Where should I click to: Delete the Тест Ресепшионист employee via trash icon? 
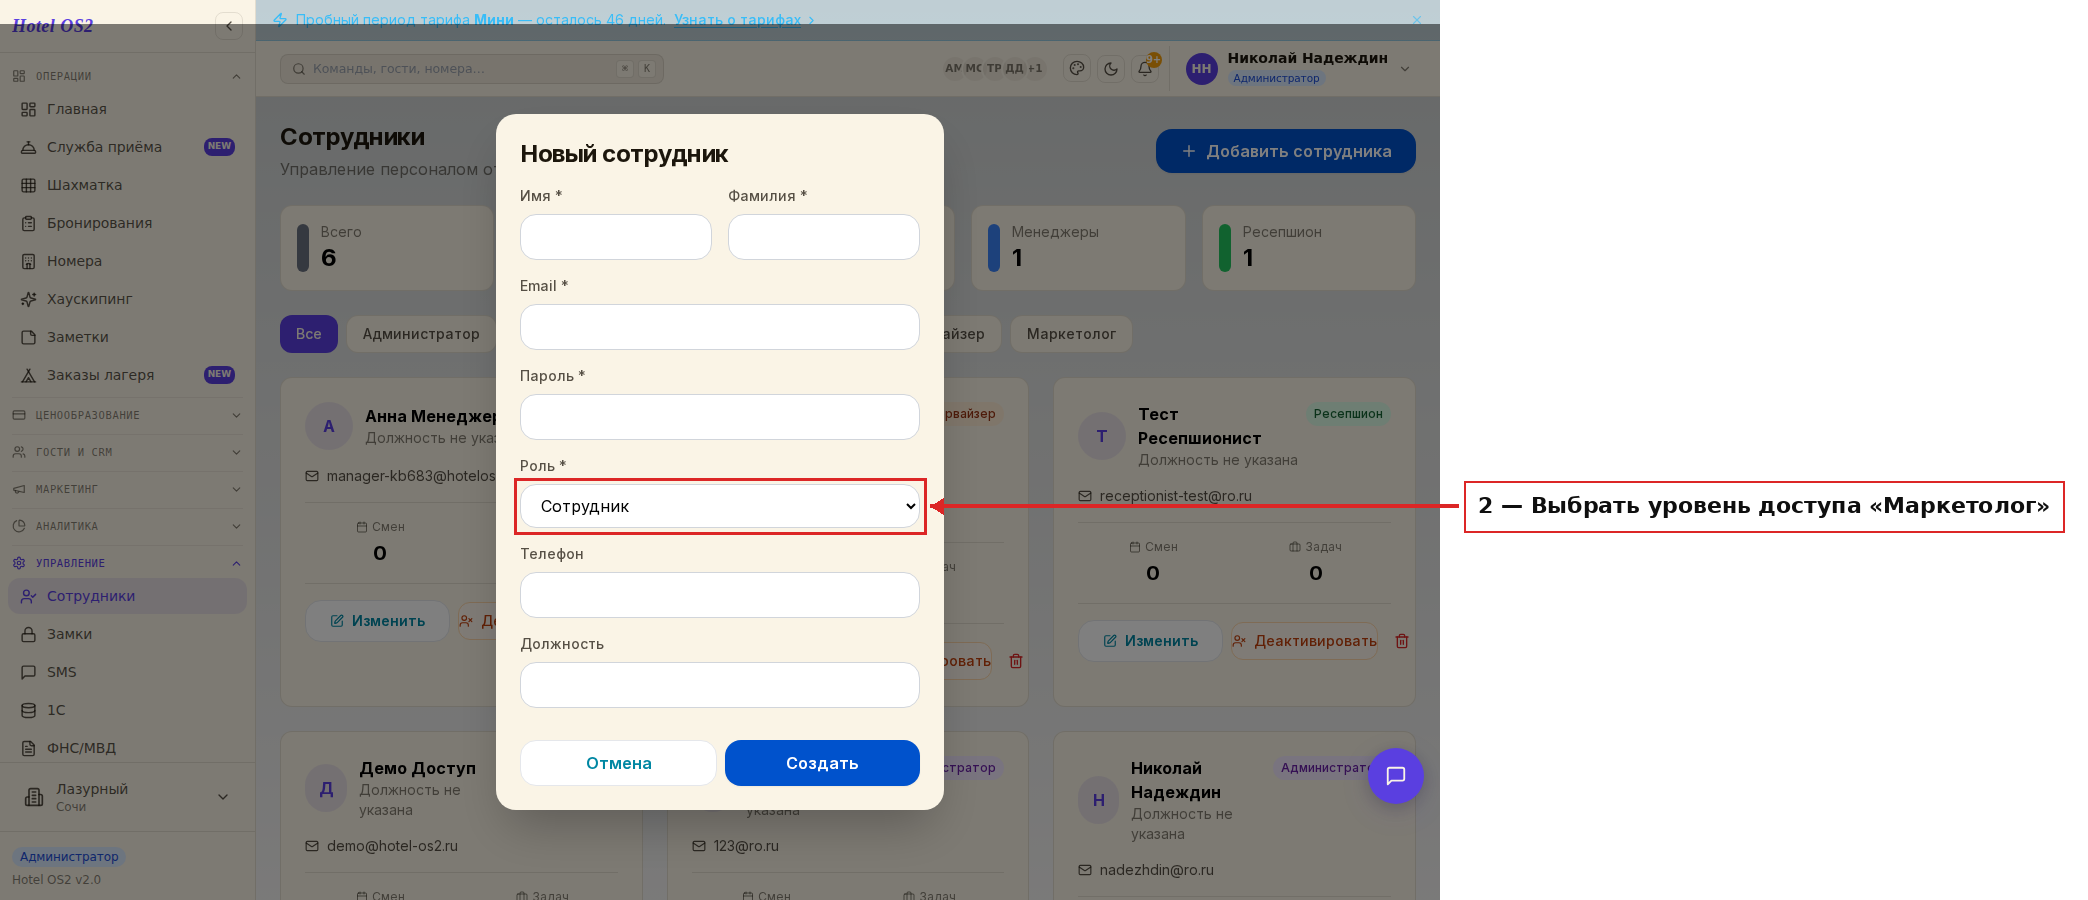pyautogui.click(x=1402, y=641)
